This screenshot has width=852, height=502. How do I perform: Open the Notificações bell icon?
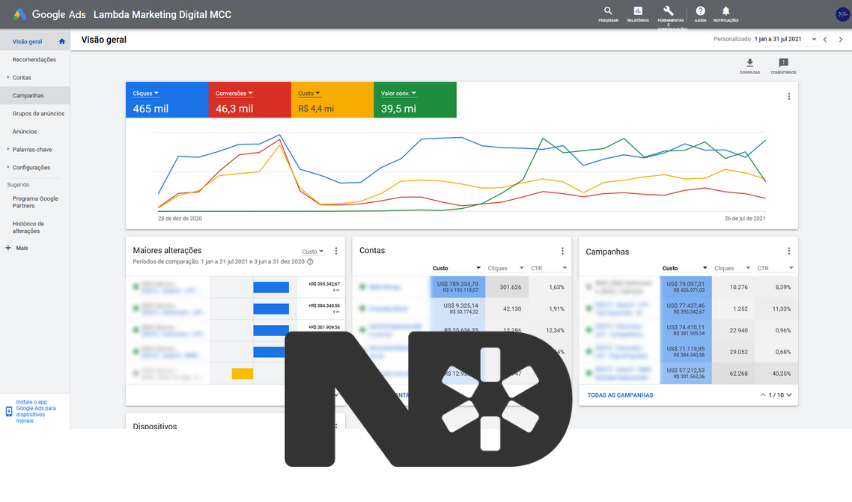click(x=726, y=11)
